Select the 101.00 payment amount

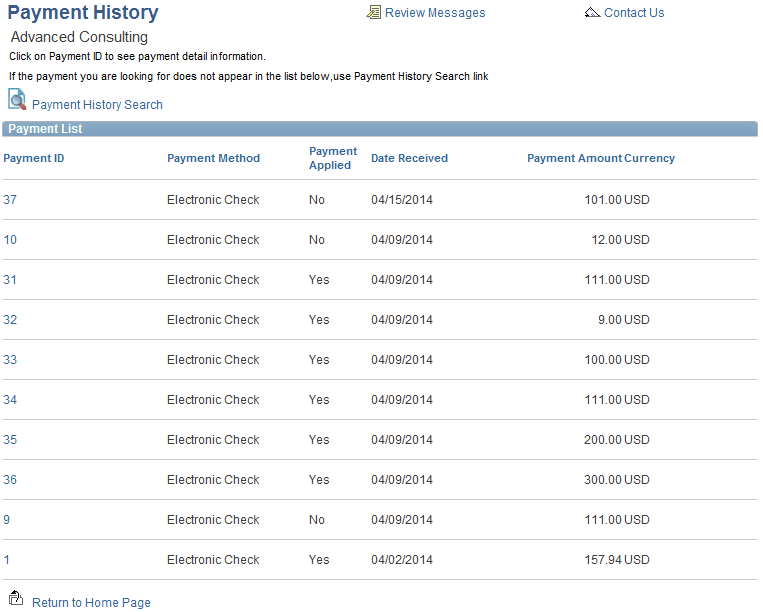click(603, 199)
